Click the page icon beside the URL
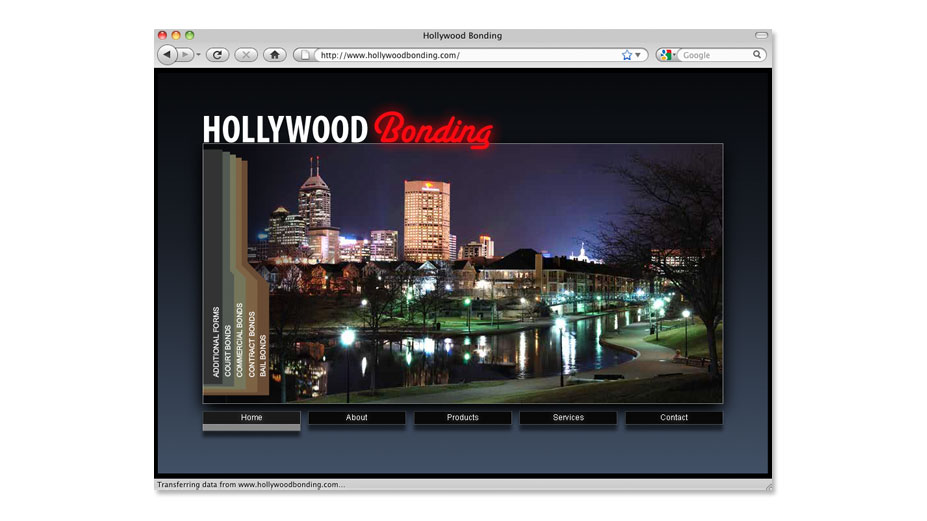927x521 pixels. 305,55
